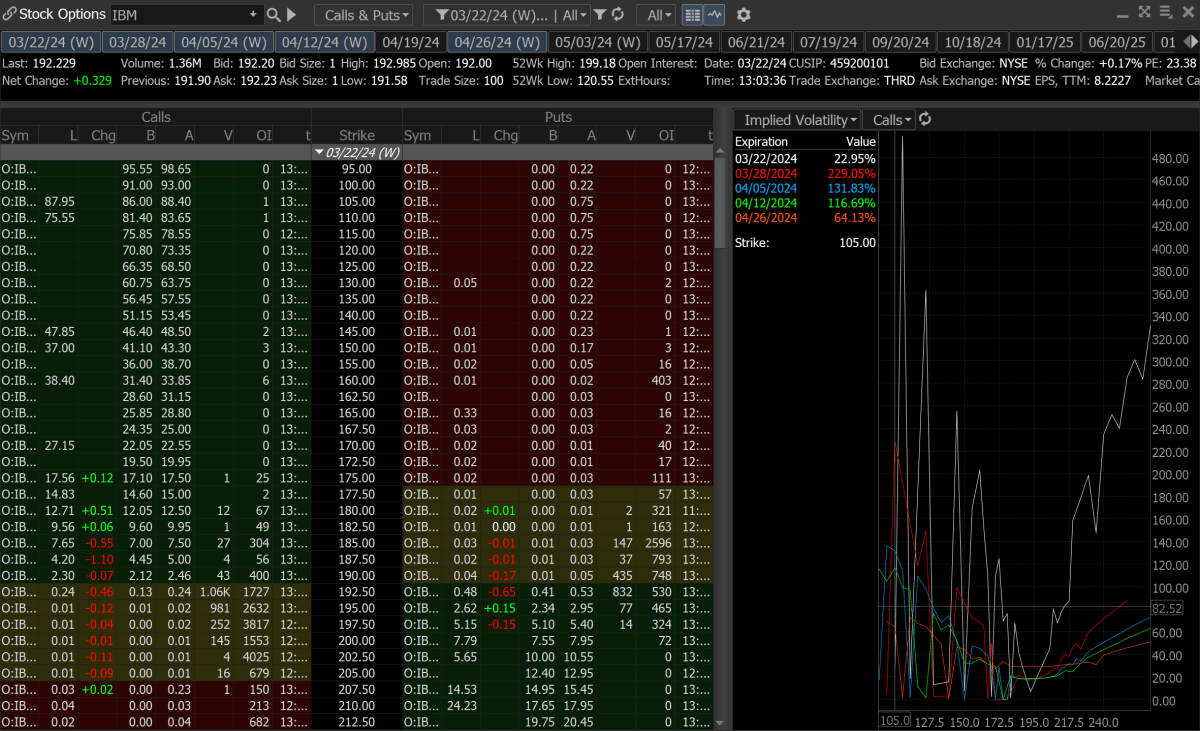
Task: Click the 1.06K call volume cell
Action: click(216, 591)
